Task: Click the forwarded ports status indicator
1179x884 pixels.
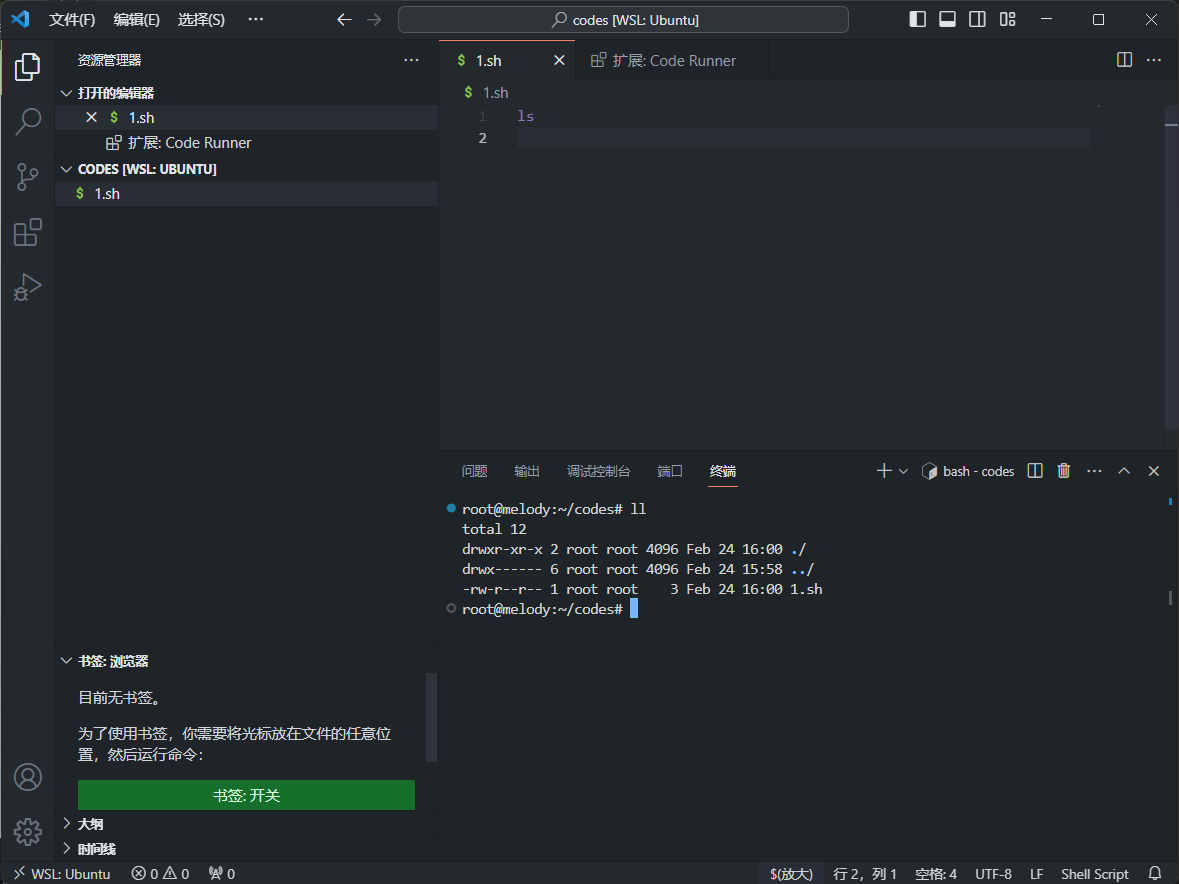Action: coord(223,873)
